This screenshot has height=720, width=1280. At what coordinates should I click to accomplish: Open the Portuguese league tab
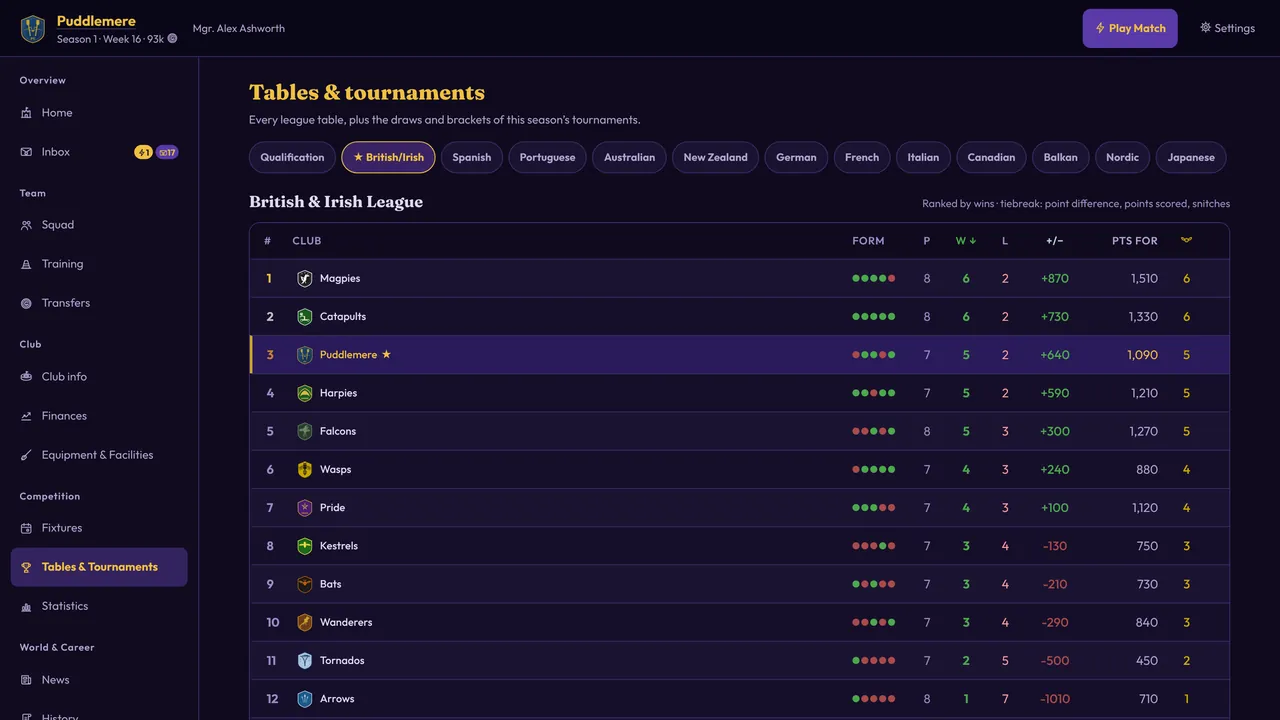point(547,157)
